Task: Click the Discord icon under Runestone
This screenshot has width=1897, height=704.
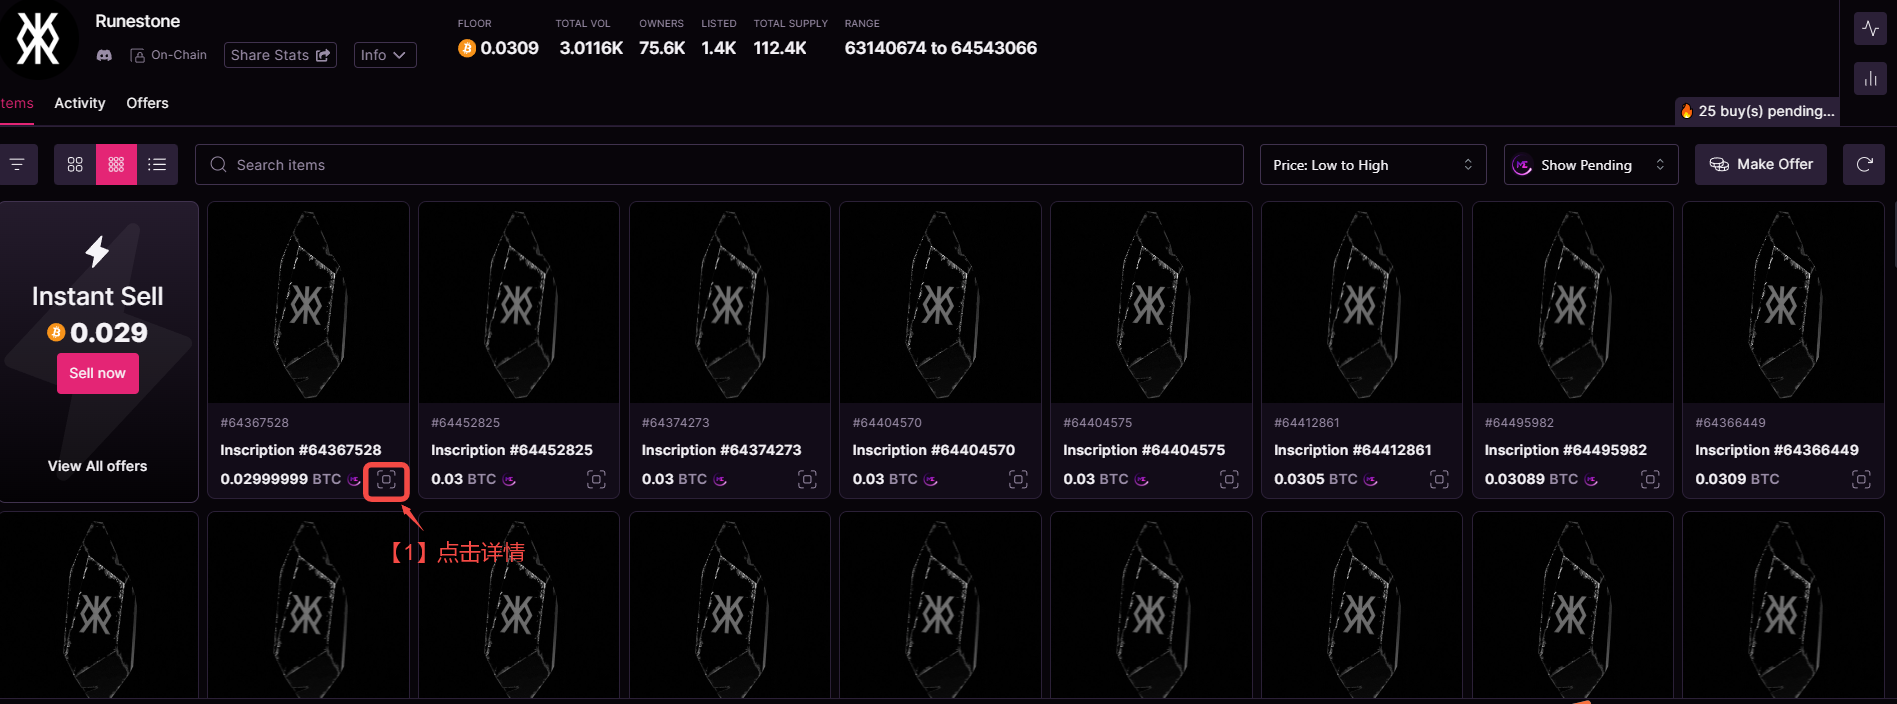Action: pos(104,55)
